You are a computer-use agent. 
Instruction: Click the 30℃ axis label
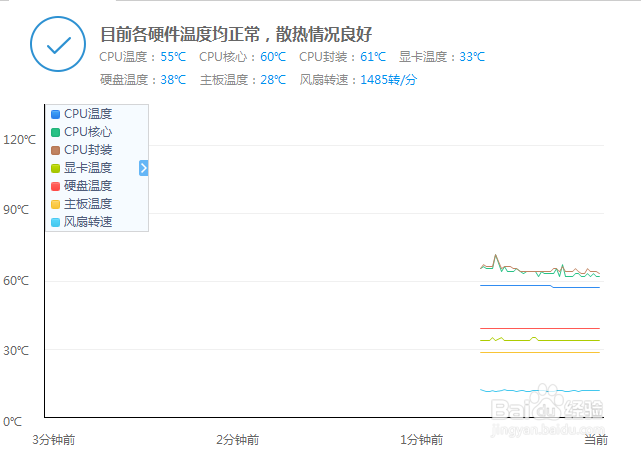point(16,351)
